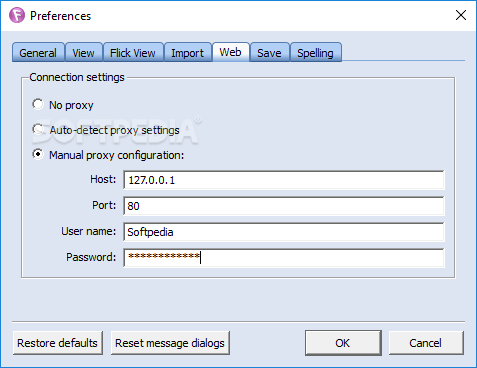Dismiss changes with the Cancel button
This screenshot has width=477, height=368.
pyautogui.click(x=426, y=343)
